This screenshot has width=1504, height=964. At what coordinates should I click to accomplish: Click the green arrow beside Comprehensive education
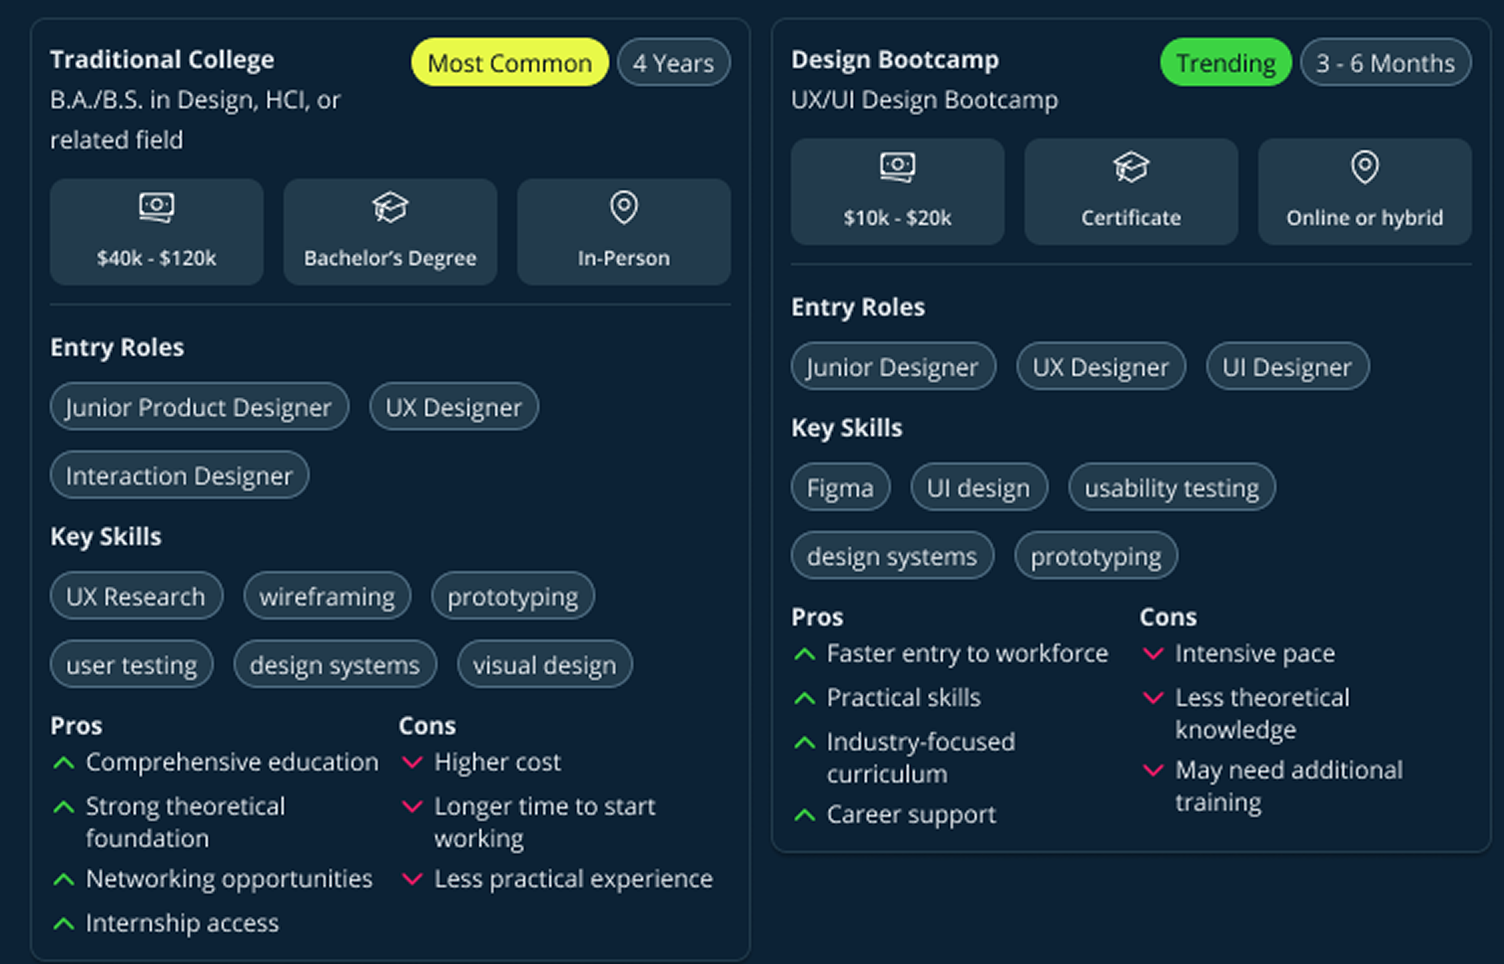(64, 763)
